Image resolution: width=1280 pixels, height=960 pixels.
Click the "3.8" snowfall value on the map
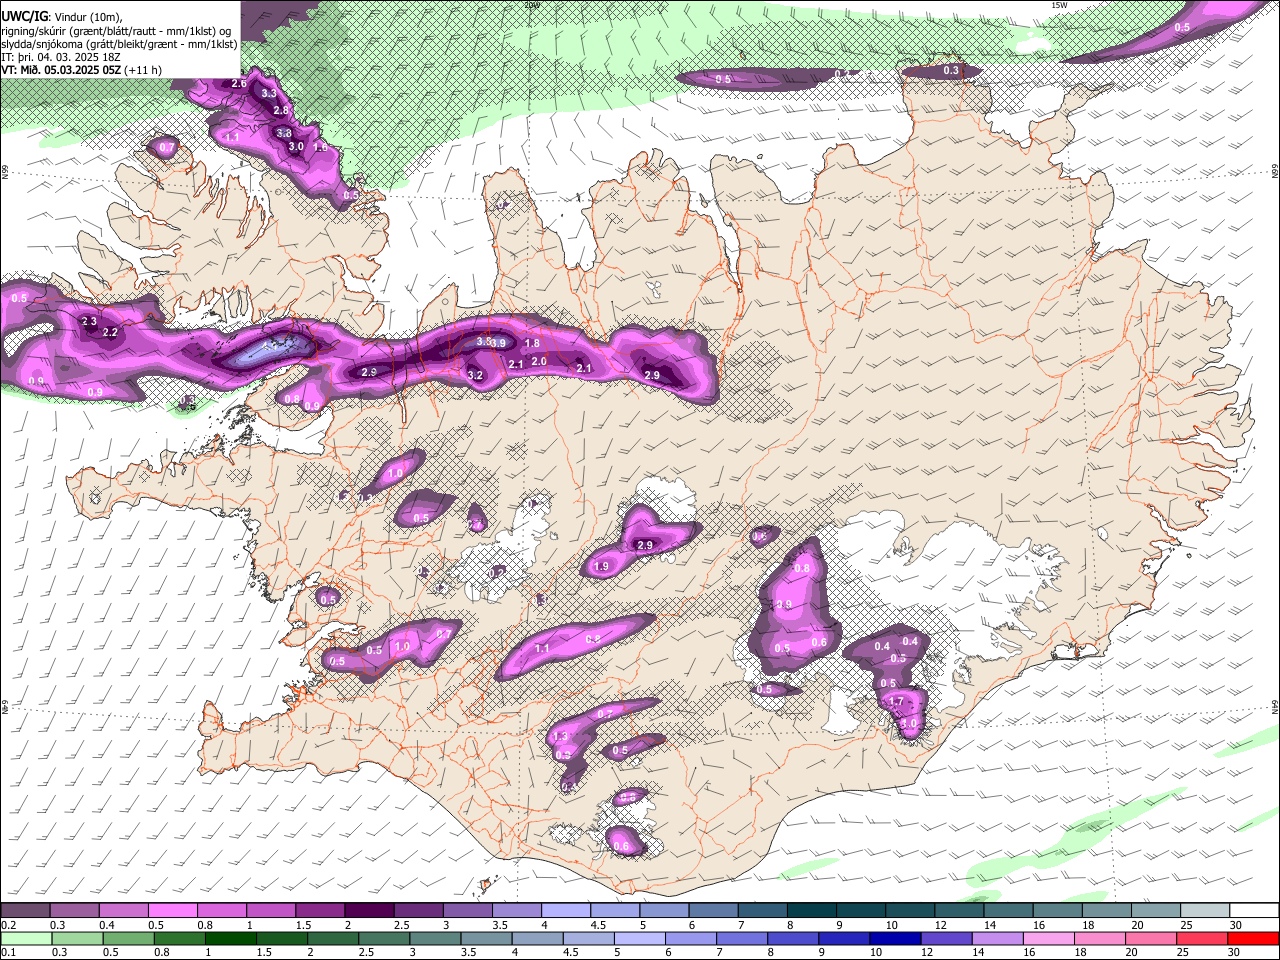[x=284, y=133]
